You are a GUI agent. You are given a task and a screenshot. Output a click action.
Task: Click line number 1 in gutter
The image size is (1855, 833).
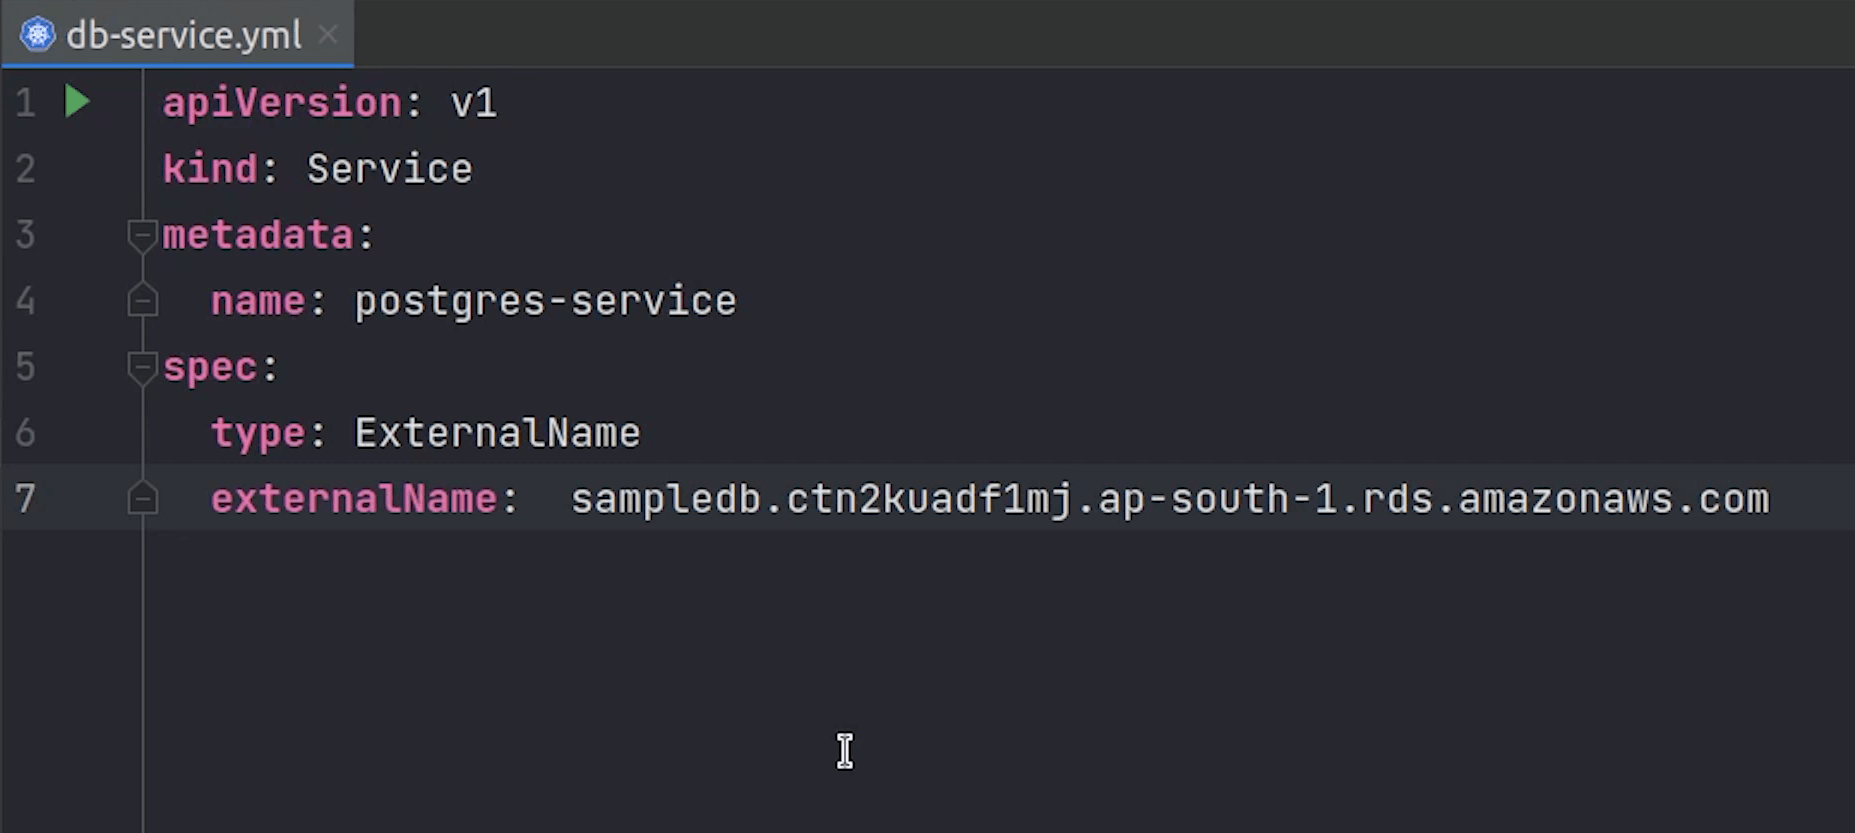coord(26,103)
